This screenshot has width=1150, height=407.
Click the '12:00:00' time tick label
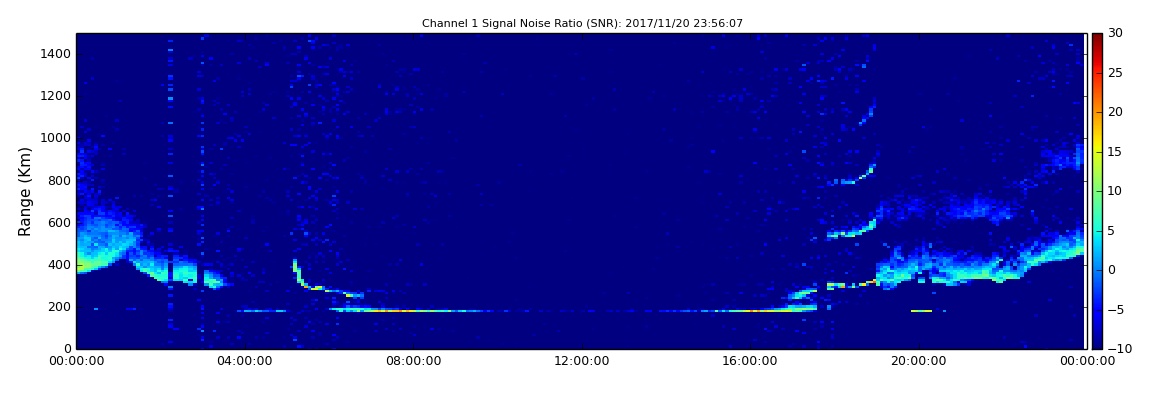tap(581, 361)
